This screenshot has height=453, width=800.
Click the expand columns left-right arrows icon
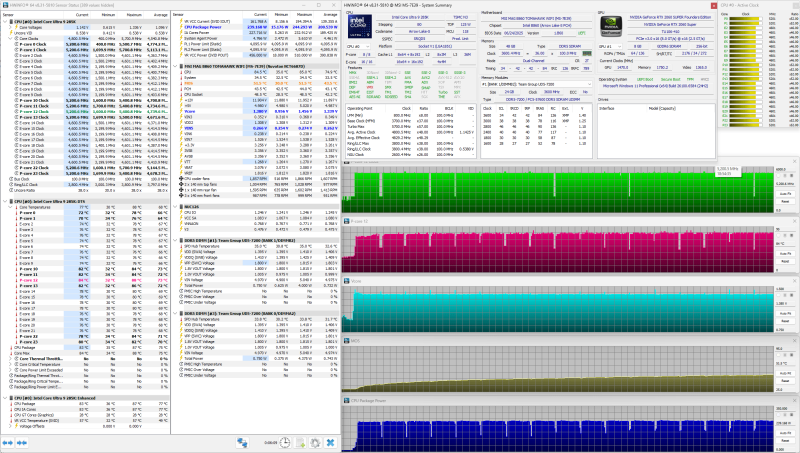[x=8, y=443]
